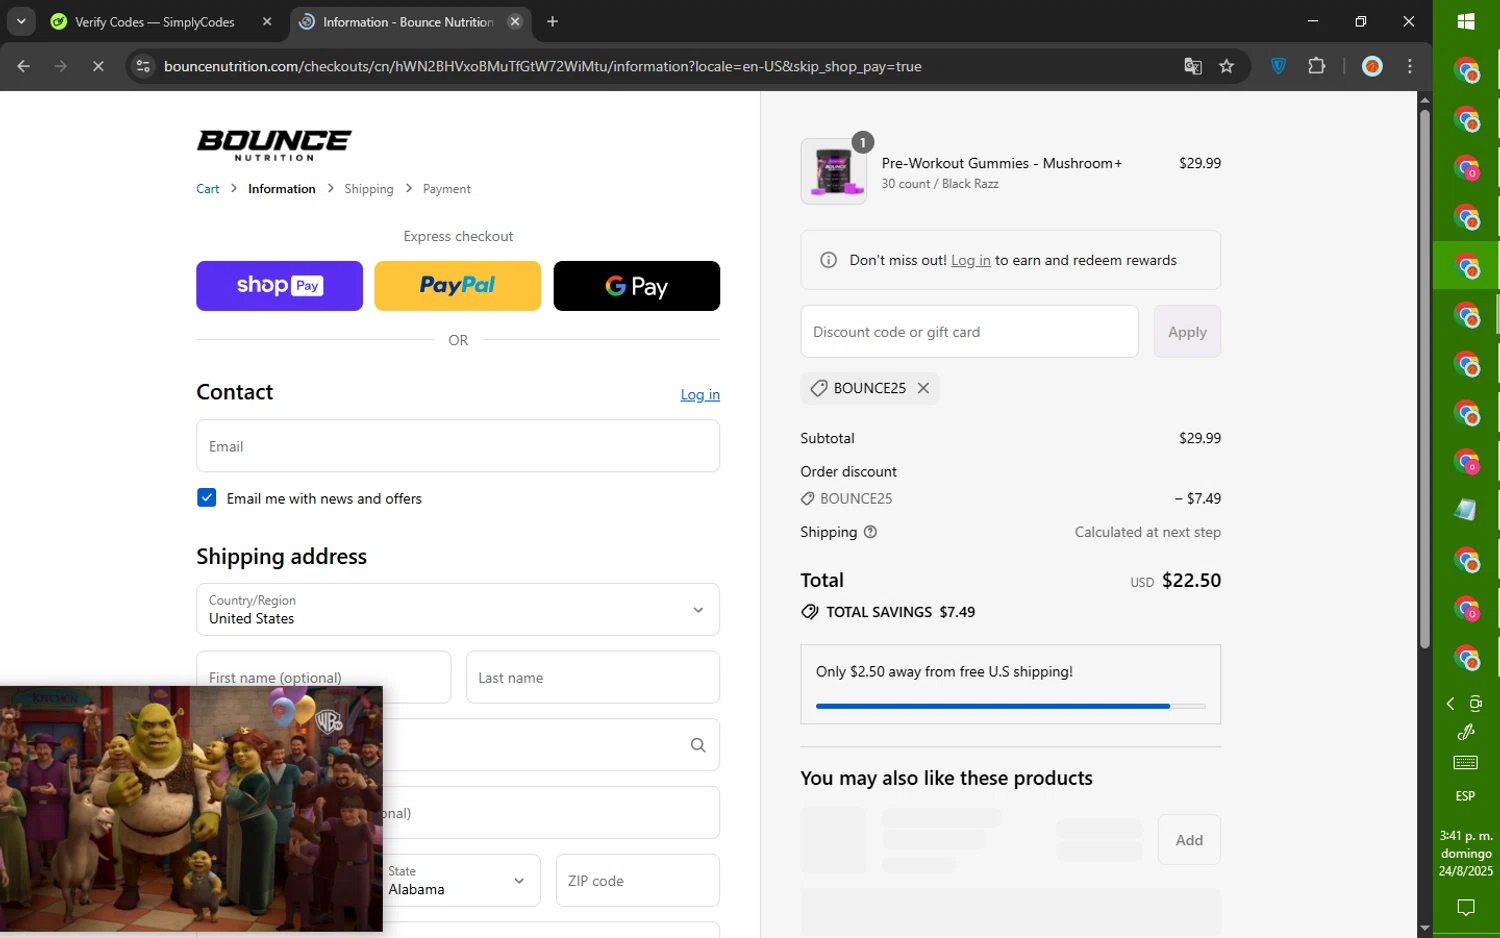This screenshot has width=1500, height=938.
Task: Click the Apply discount button
Action: [1187, 332]
